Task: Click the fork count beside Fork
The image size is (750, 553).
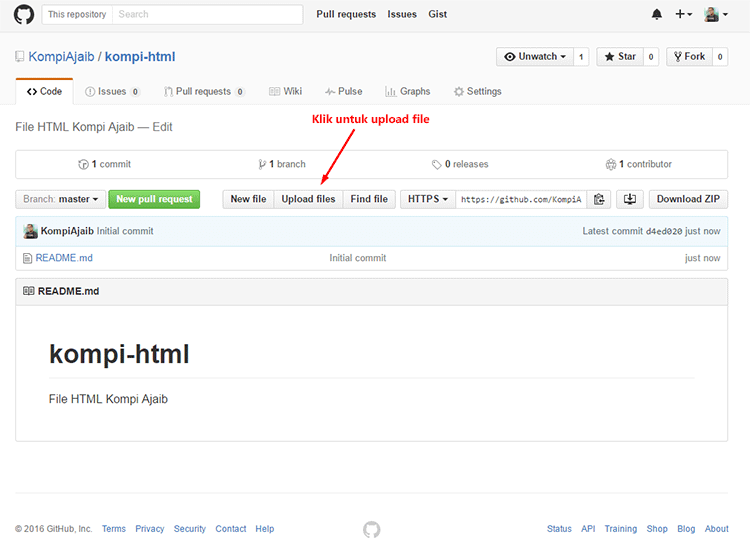Action: click(x=720, y=56)
